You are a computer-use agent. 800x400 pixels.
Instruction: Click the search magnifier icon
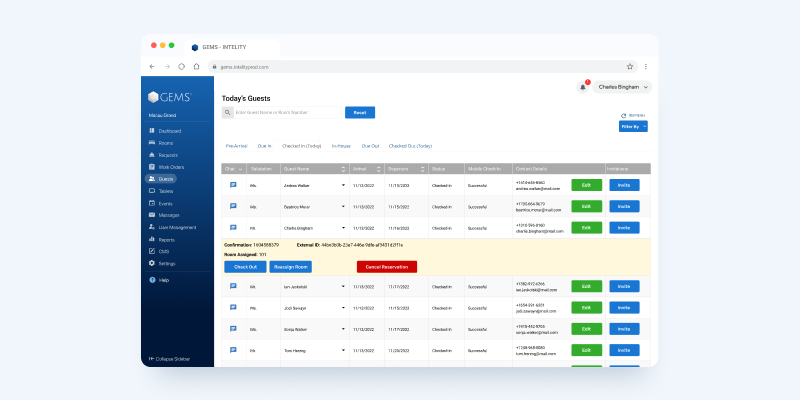point(228,112)
